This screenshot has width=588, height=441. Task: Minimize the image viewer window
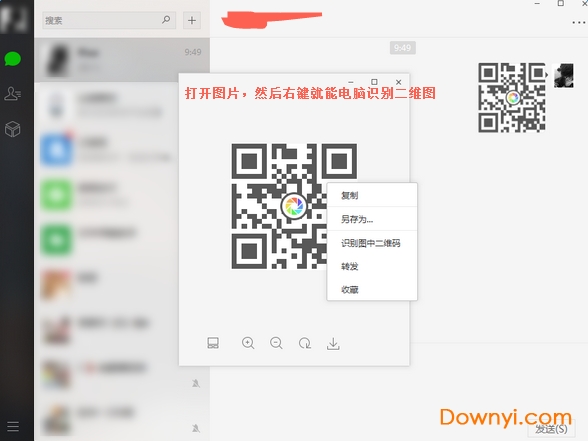[351, 82]
